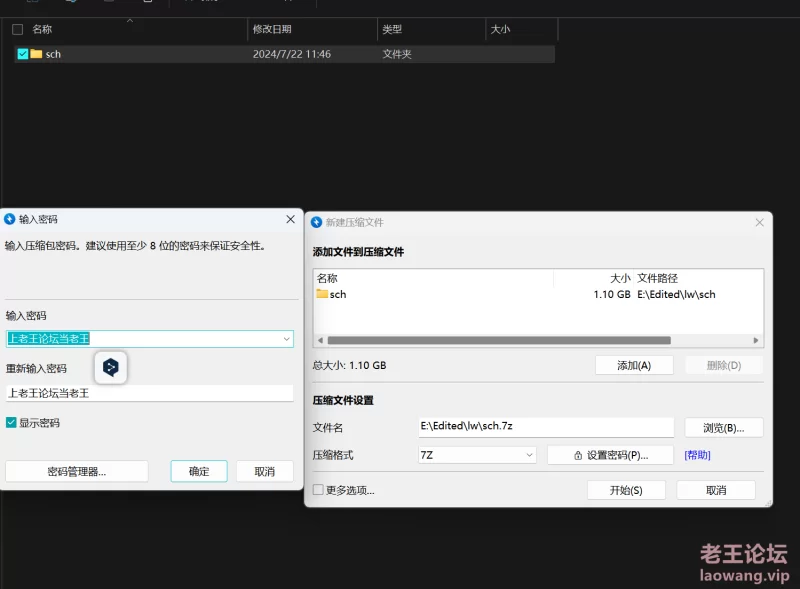Viewport: 800px width, 589px height.
Task: Expand the 输入密码 history dropdown
Action: point(286,339)
